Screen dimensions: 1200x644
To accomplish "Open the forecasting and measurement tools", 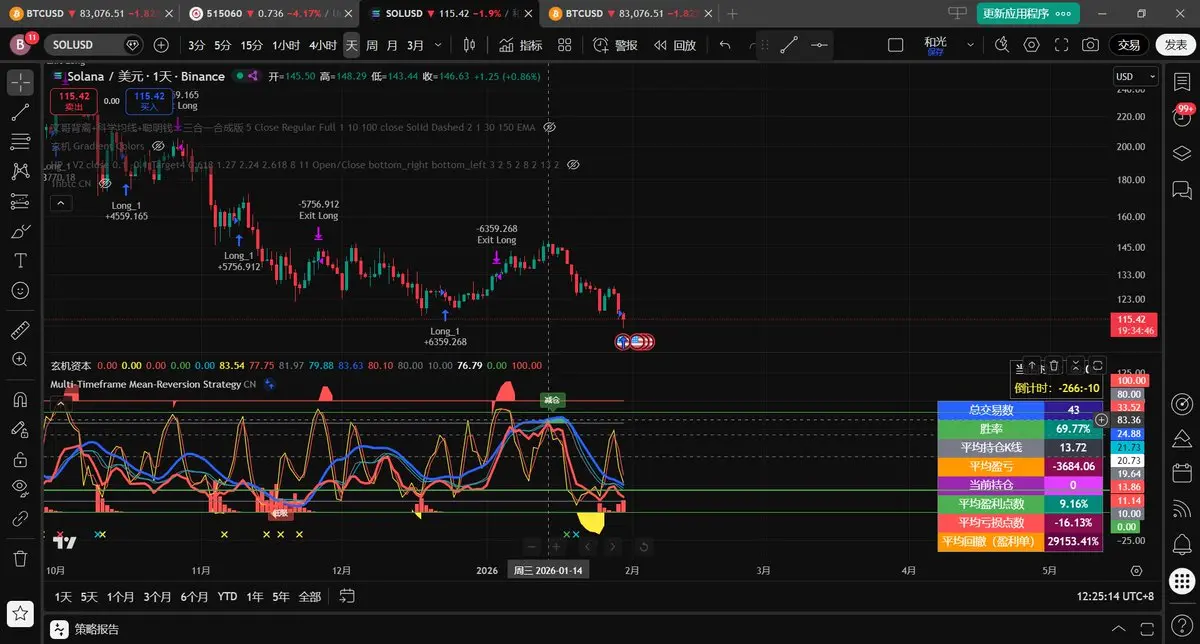I will (20, 201).
